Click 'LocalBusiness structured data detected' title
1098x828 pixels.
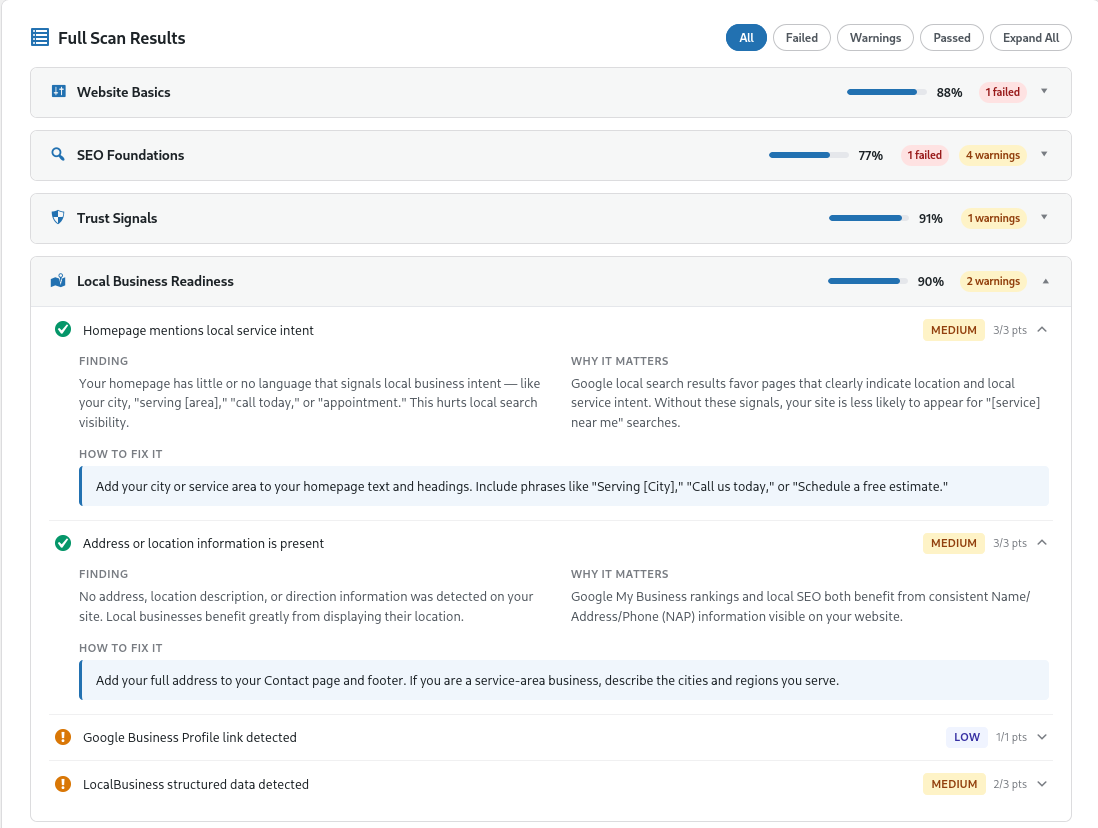(195, 784)
